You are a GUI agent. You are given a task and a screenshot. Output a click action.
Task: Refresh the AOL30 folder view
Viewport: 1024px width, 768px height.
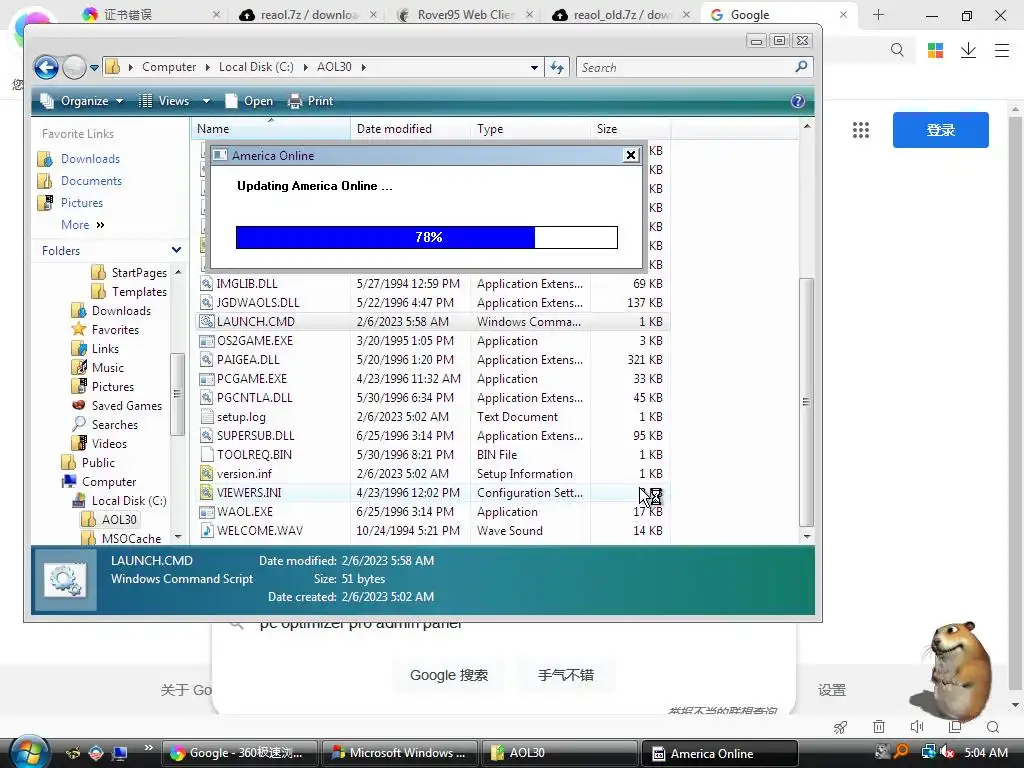(x=557, y=67)
